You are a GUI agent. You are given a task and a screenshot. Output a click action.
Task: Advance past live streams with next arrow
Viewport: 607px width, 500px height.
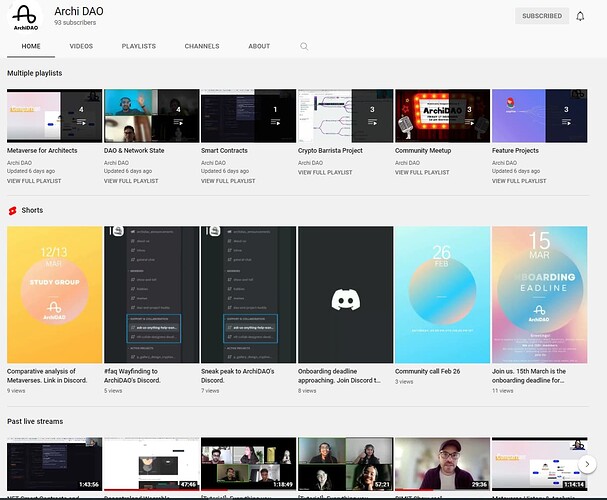coord(587,464)
